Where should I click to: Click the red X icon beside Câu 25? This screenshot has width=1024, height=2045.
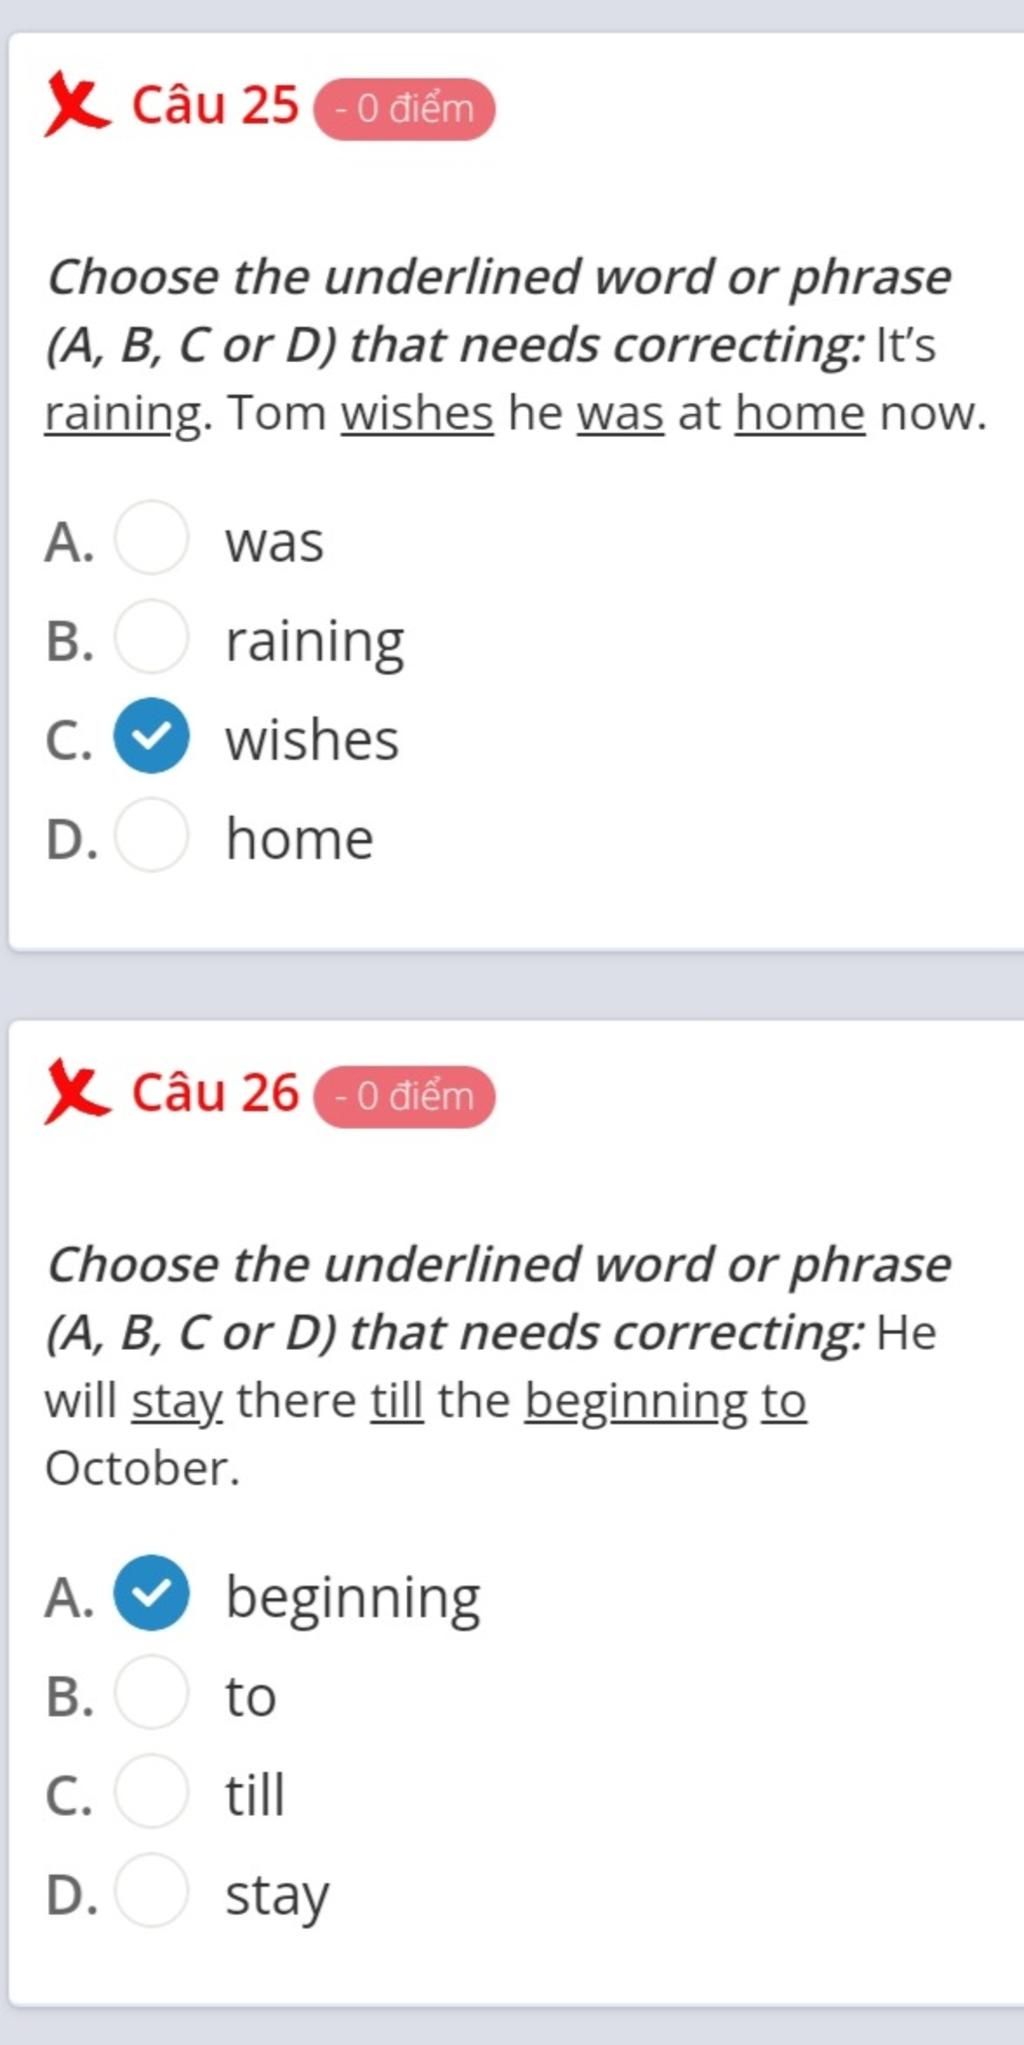click(75, 104)
